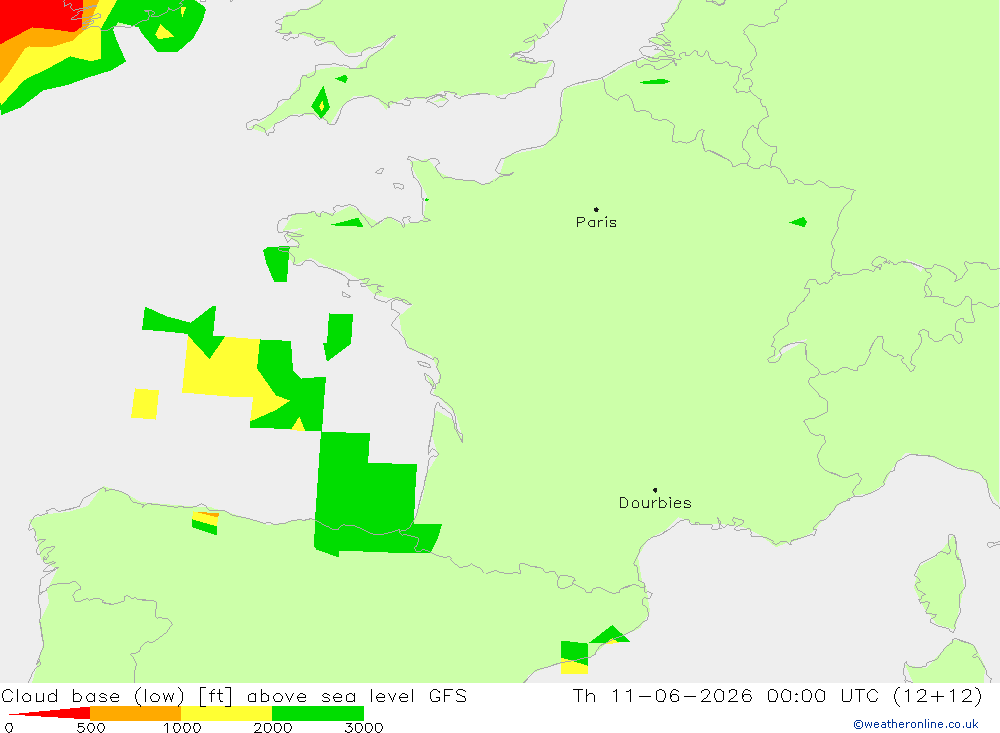Click the green 2000-3000 legend segment
This screenshot has height=733, width=1000.
(x=318, y=713)
